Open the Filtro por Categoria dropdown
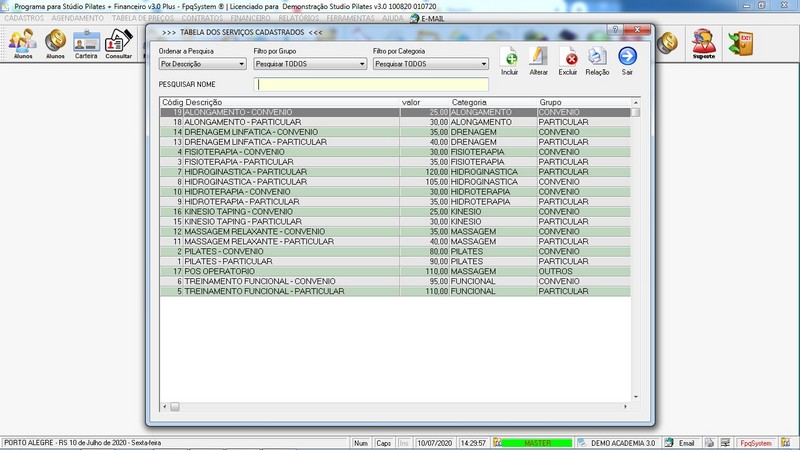The width and height of the screenshot is (800, 450). (431, 64)
